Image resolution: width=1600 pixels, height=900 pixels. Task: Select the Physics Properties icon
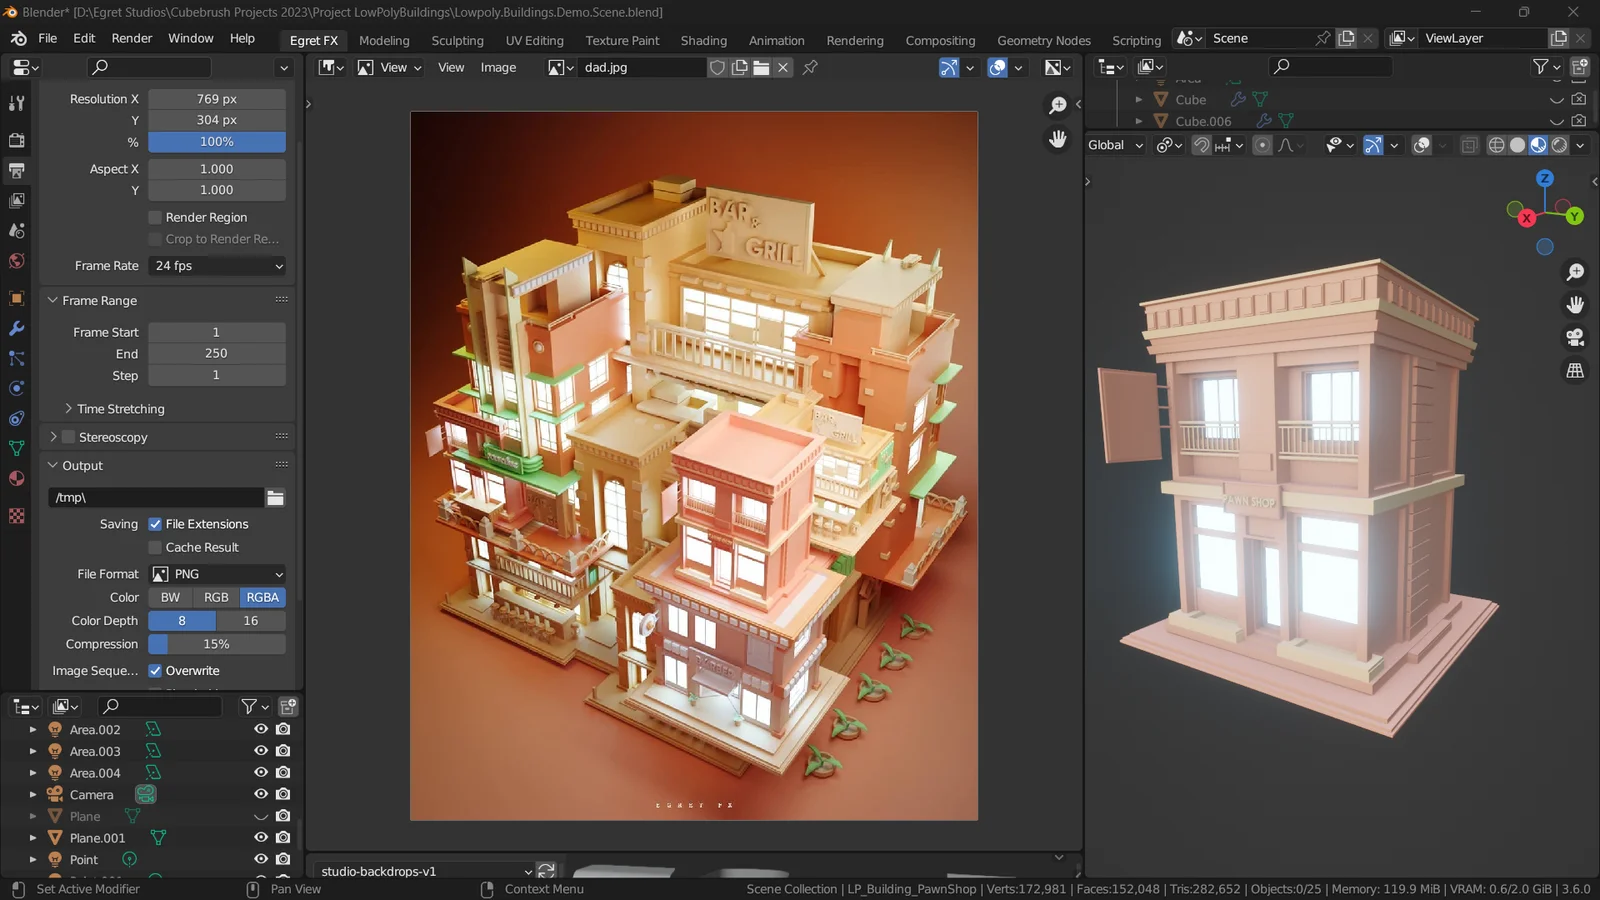(16, 388)
